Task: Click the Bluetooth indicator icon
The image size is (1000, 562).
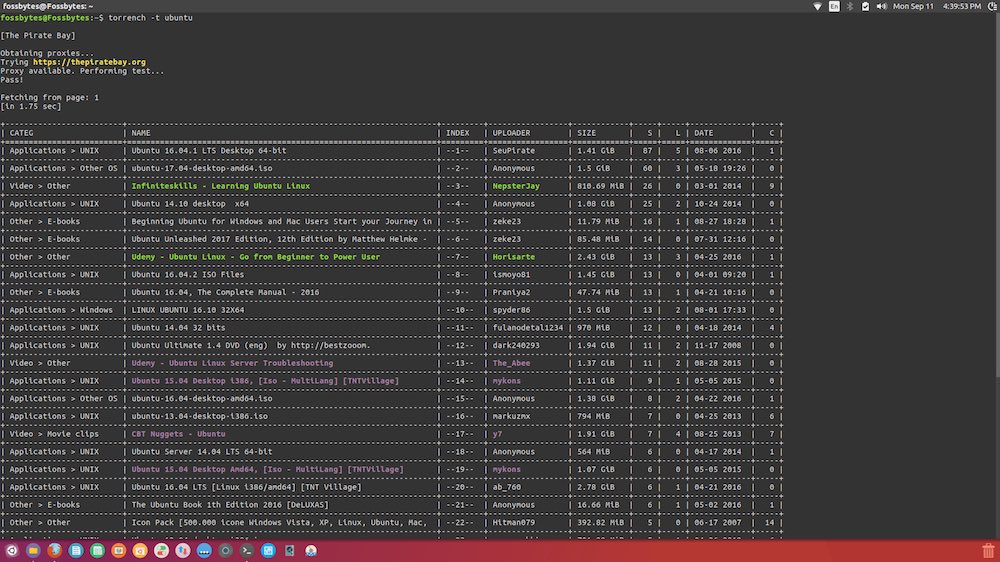Action: pyautogui.click(x=850, y=7)
